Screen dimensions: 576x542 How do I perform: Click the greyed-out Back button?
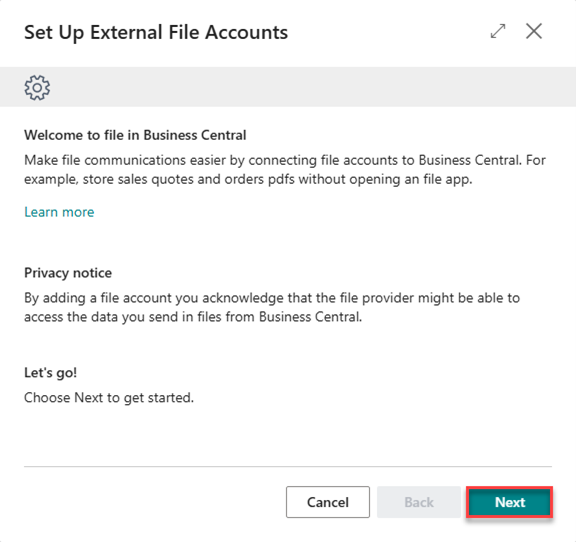pos(419,502)
